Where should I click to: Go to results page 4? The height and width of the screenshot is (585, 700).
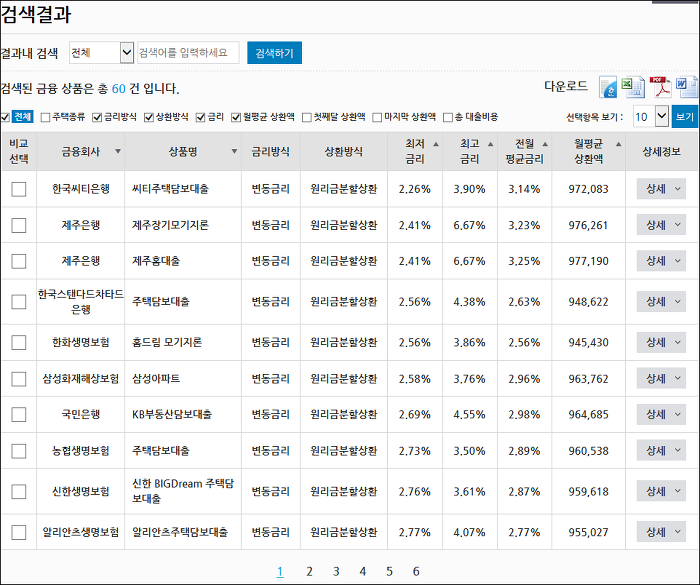pos(363,572)
